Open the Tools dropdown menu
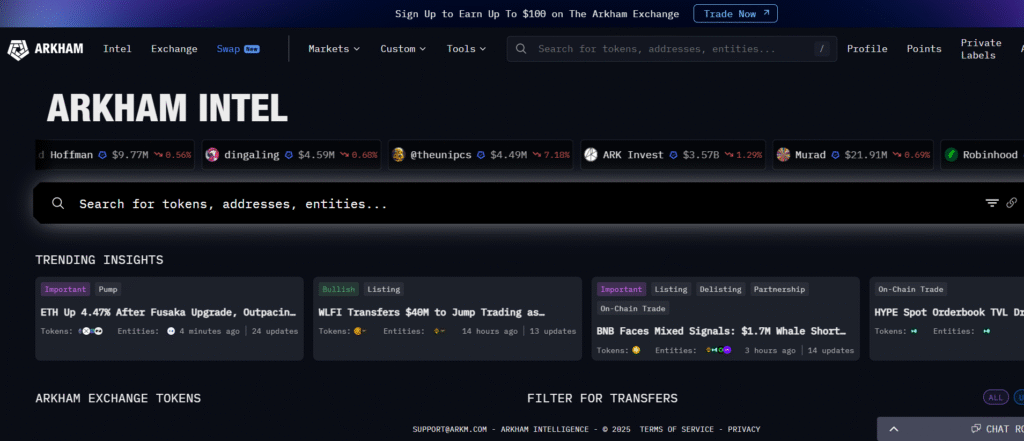Screen dimensions: 1024x441 pyautogui.click(x=466, y=49)
